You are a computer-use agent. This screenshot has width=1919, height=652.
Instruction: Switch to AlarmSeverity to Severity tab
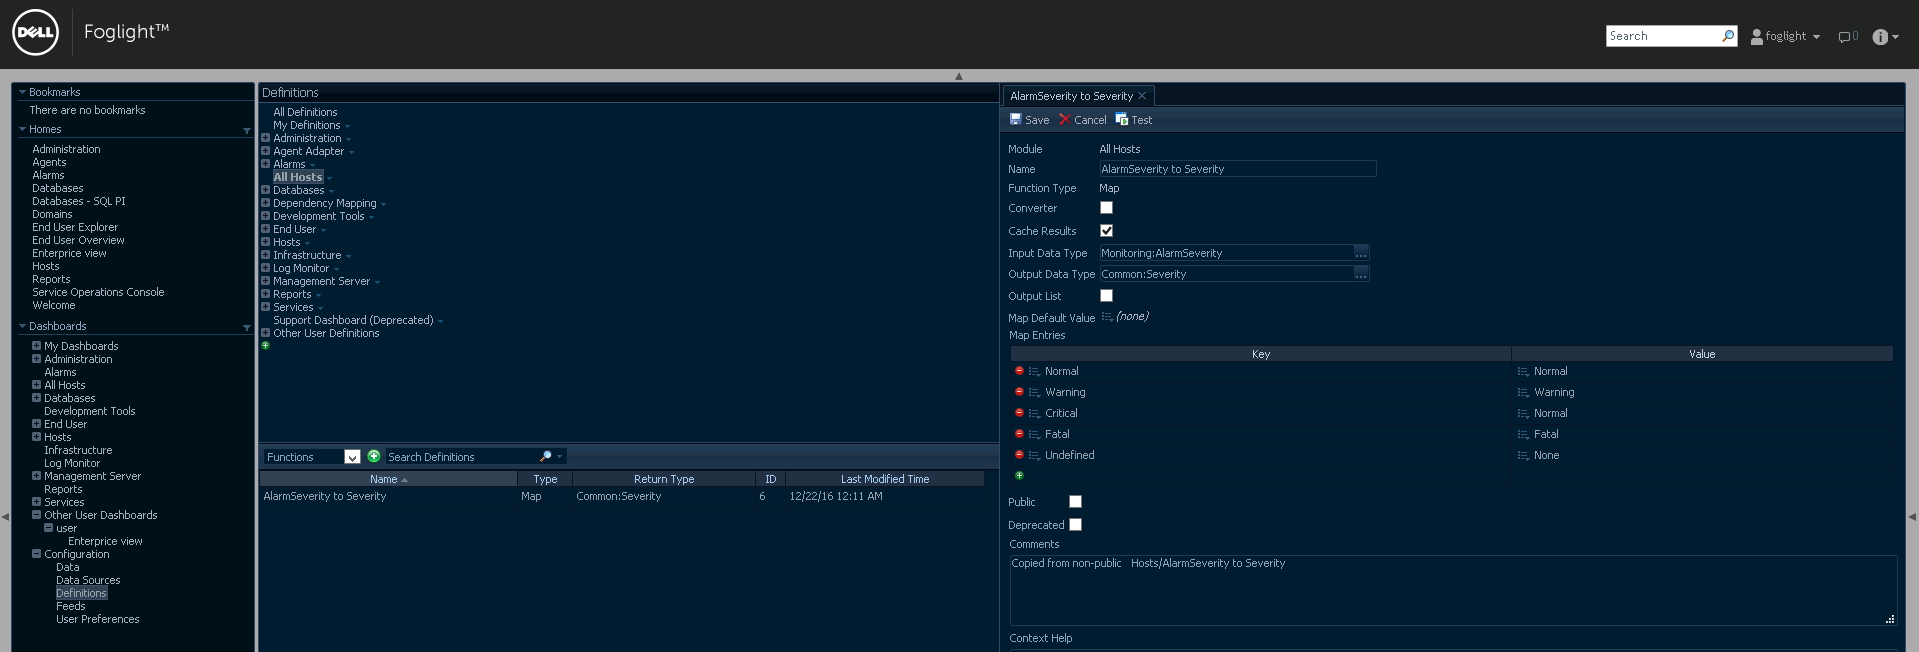(1071, 96)
